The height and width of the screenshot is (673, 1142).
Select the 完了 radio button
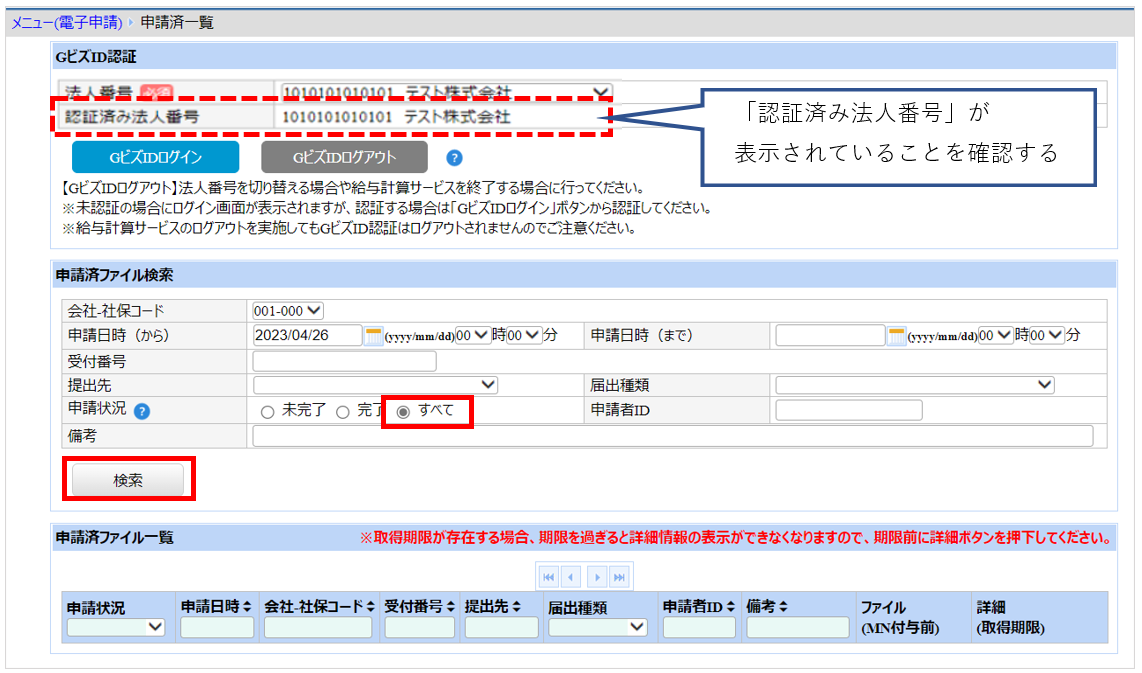coord(342,412)
